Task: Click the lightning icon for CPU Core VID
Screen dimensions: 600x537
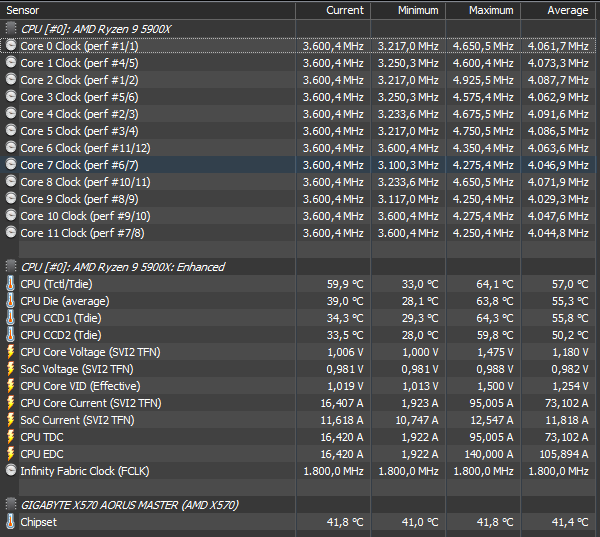Action: pos(11,386)
